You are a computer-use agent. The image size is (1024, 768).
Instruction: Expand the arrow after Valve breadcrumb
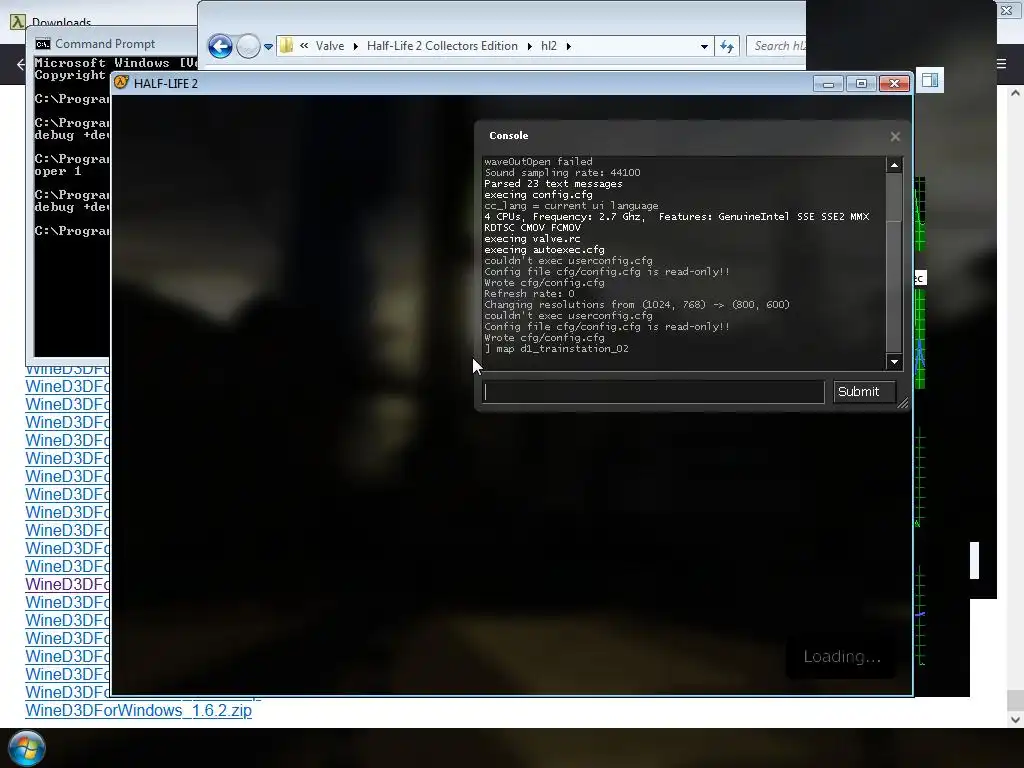point(355,46)
